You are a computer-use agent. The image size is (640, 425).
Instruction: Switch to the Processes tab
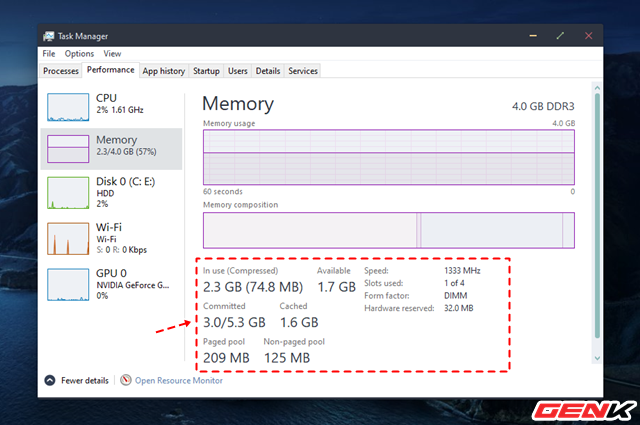[61, 71]
